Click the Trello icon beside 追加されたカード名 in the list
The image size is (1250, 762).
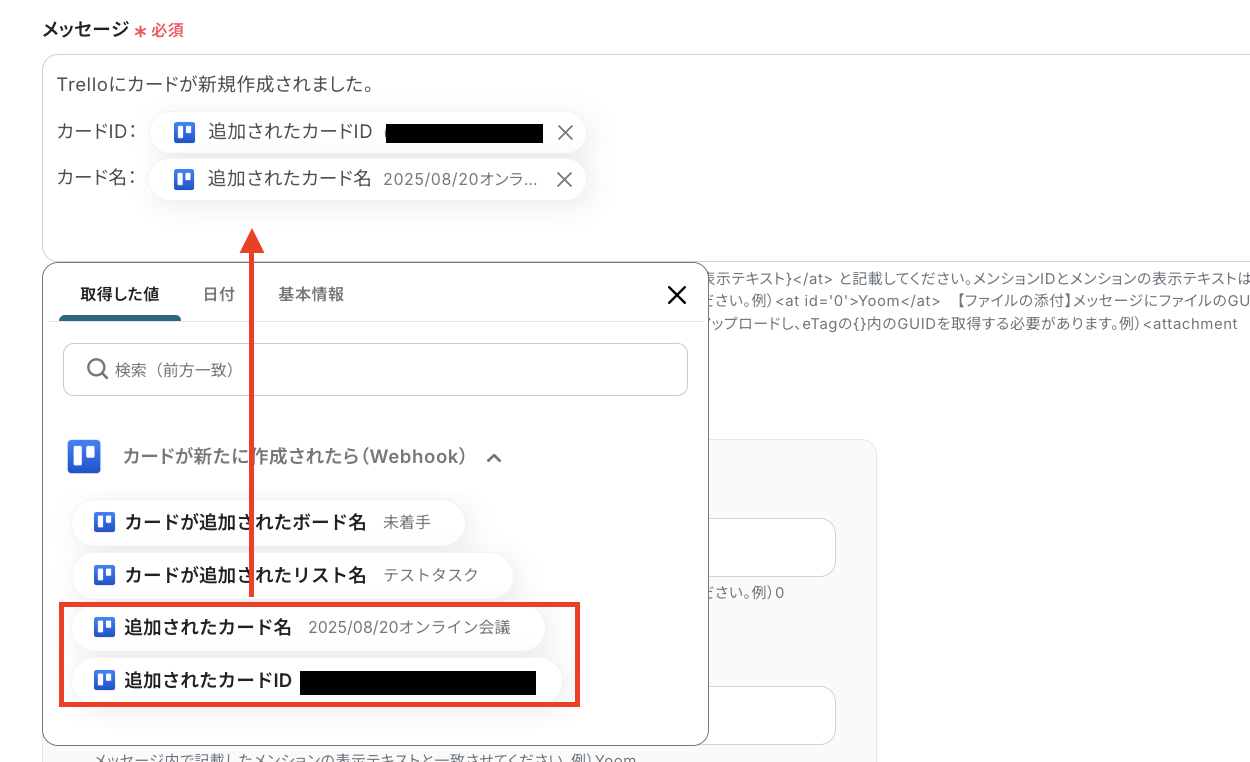[105, 627]
